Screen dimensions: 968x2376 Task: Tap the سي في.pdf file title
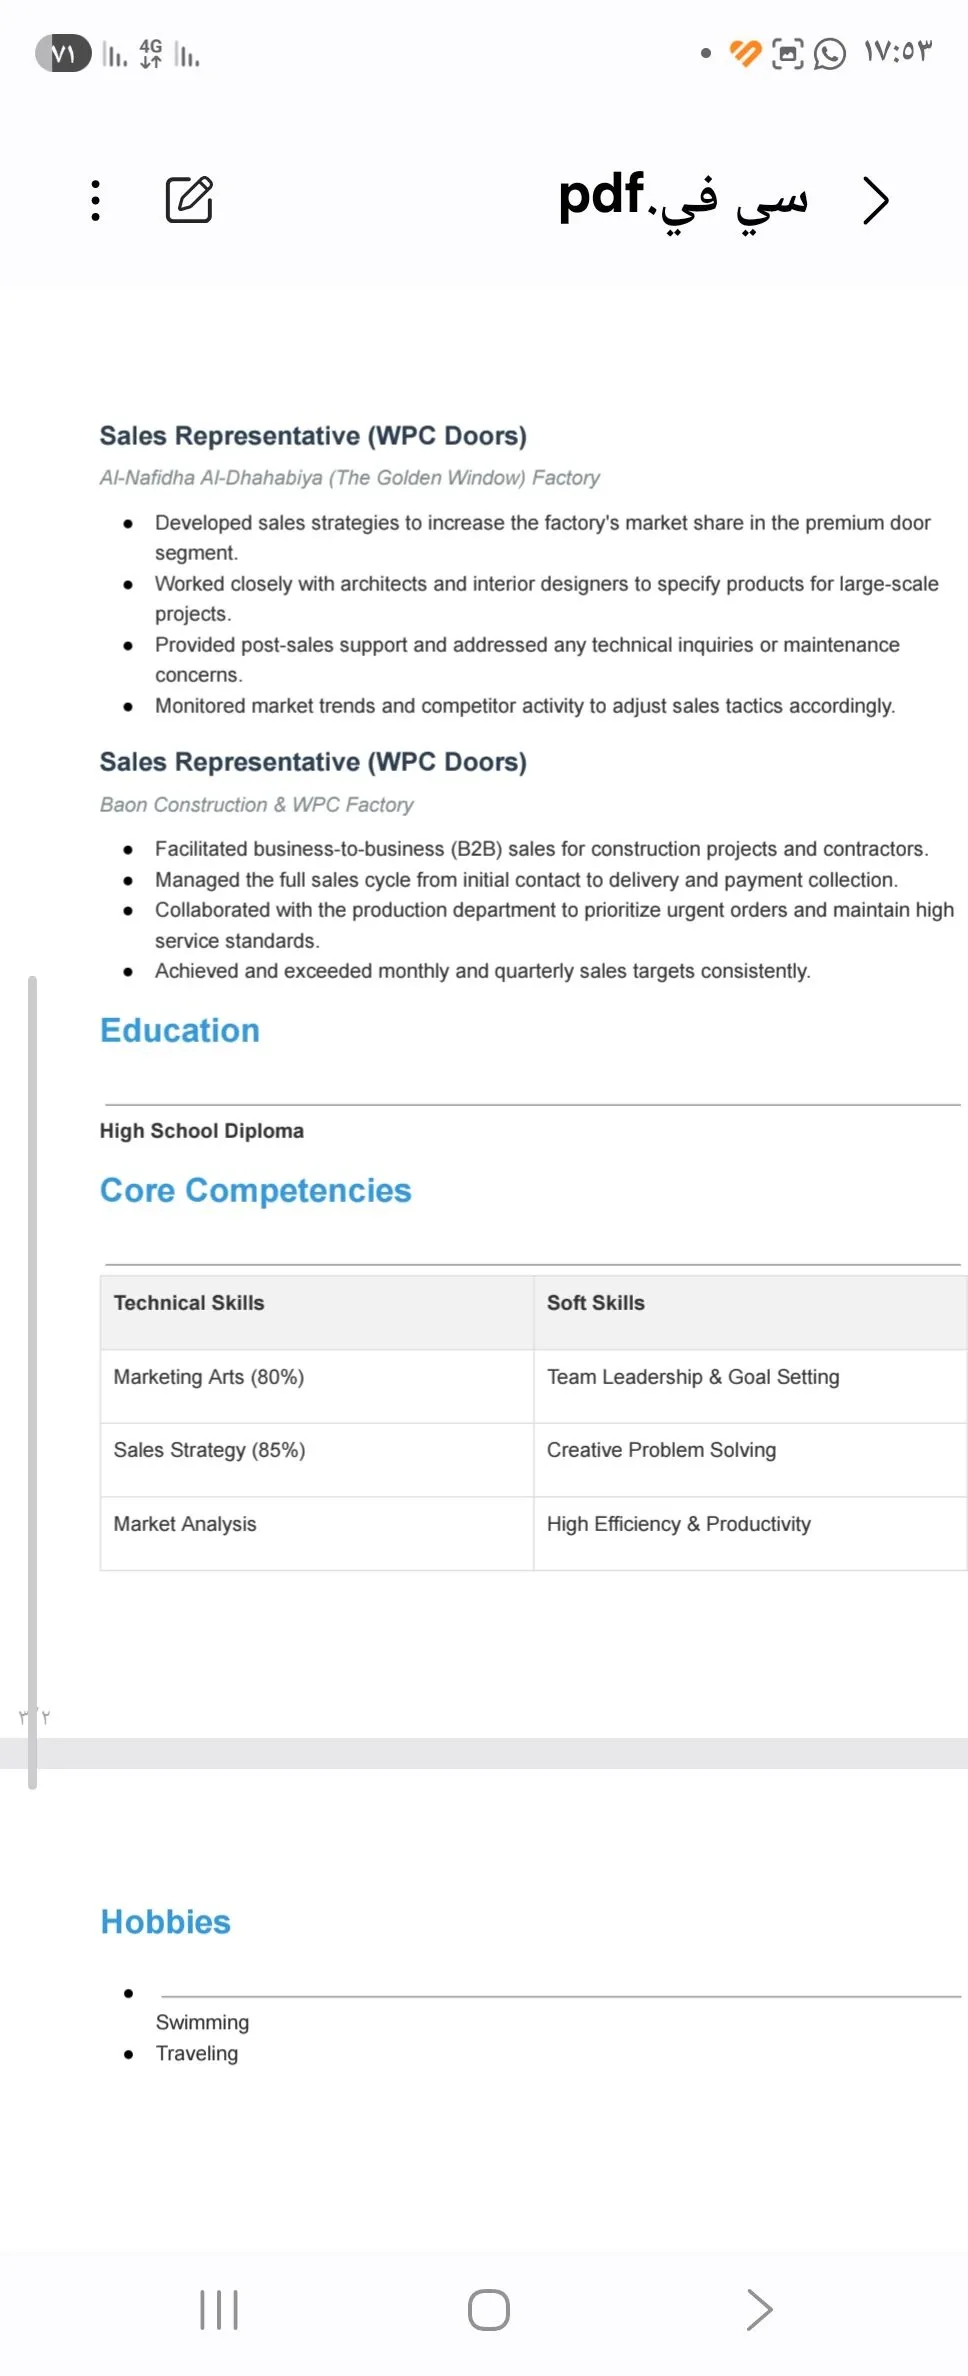click(683, 198)
